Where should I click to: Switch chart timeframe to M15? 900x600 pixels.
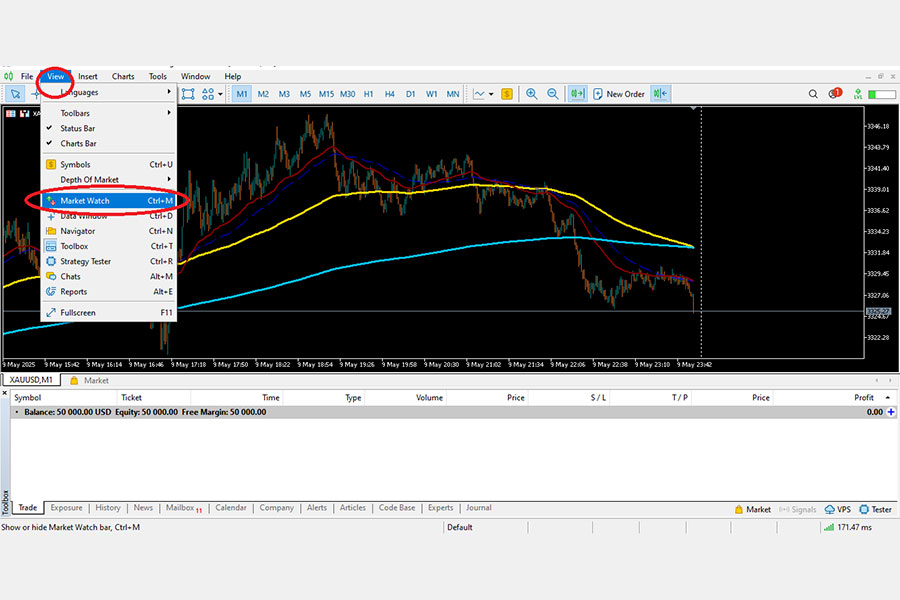tap(326, 94)
